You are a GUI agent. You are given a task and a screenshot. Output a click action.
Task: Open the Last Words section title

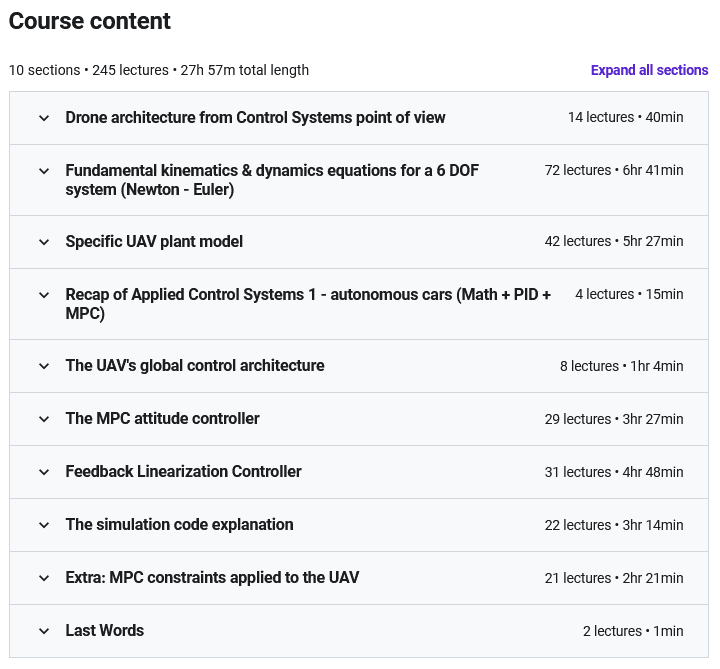(x=105, y=630)
